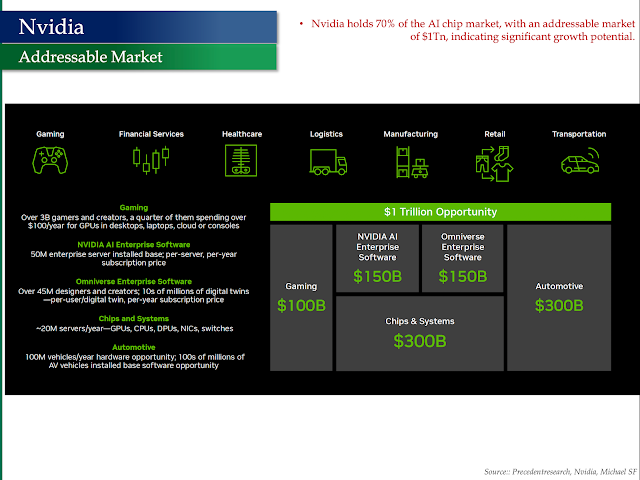This screenshot has height=480, width=640.
Task: Click the green 'NVIDIA AI Enterprise Software' heading
Action: 134,244
